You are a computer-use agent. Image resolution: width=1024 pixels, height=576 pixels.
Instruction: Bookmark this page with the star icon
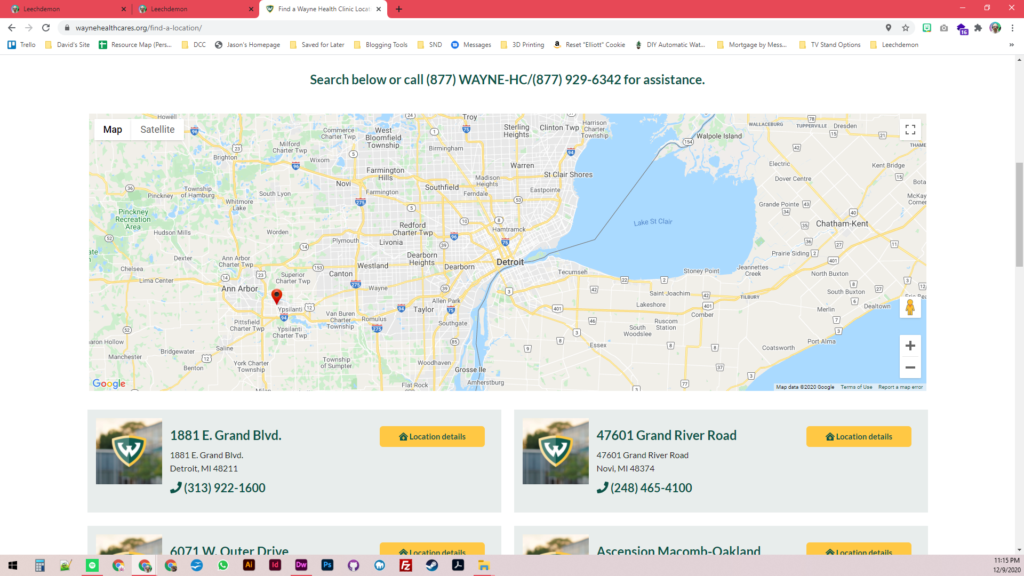(x=906, y=28)
